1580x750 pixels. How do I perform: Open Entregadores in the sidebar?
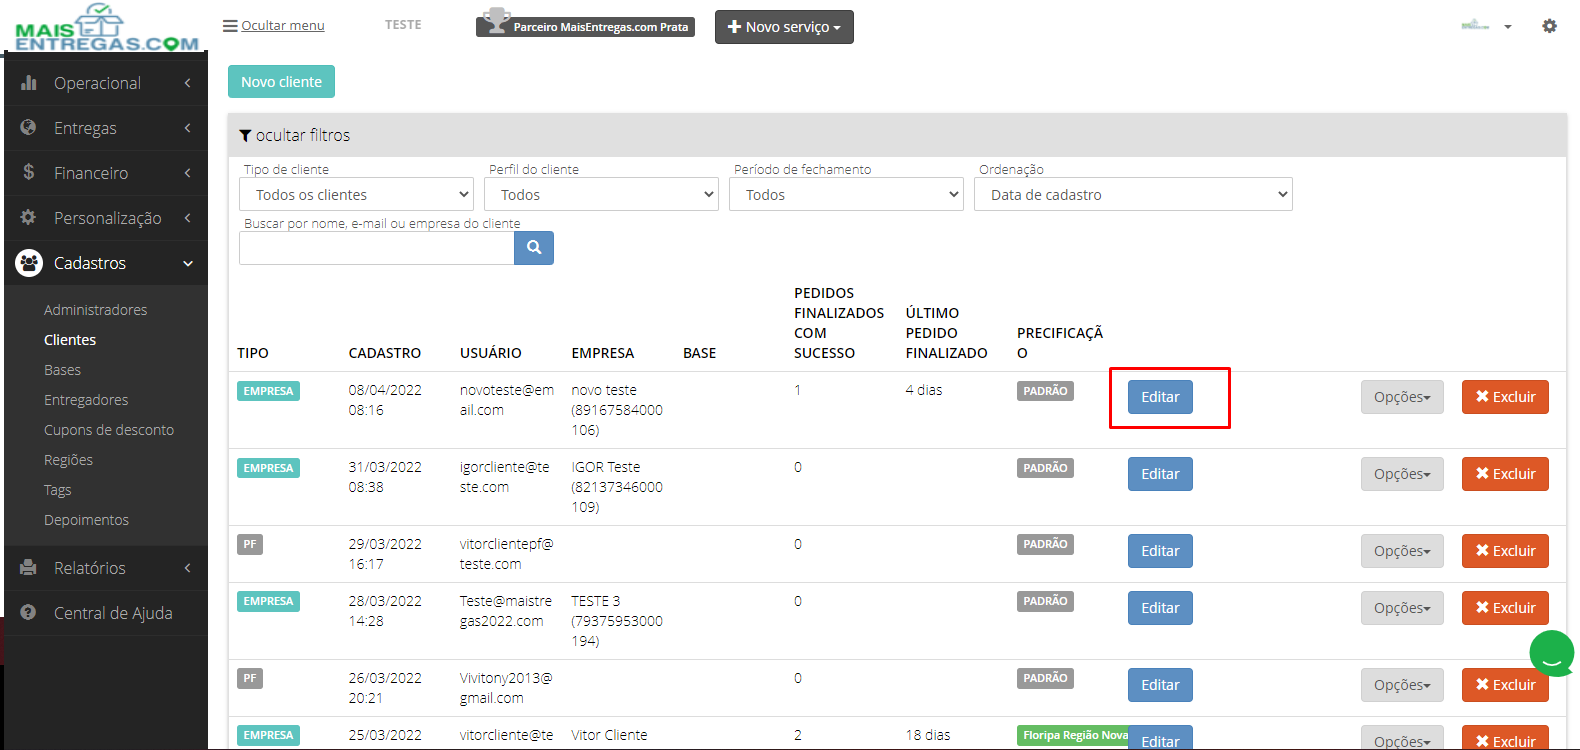point(86,400)
